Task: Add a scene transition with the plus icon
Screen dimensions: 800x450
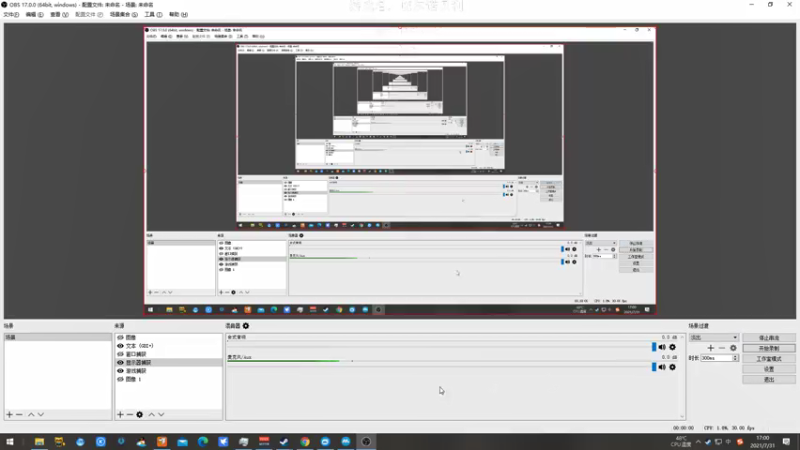Action: (711, 348)
